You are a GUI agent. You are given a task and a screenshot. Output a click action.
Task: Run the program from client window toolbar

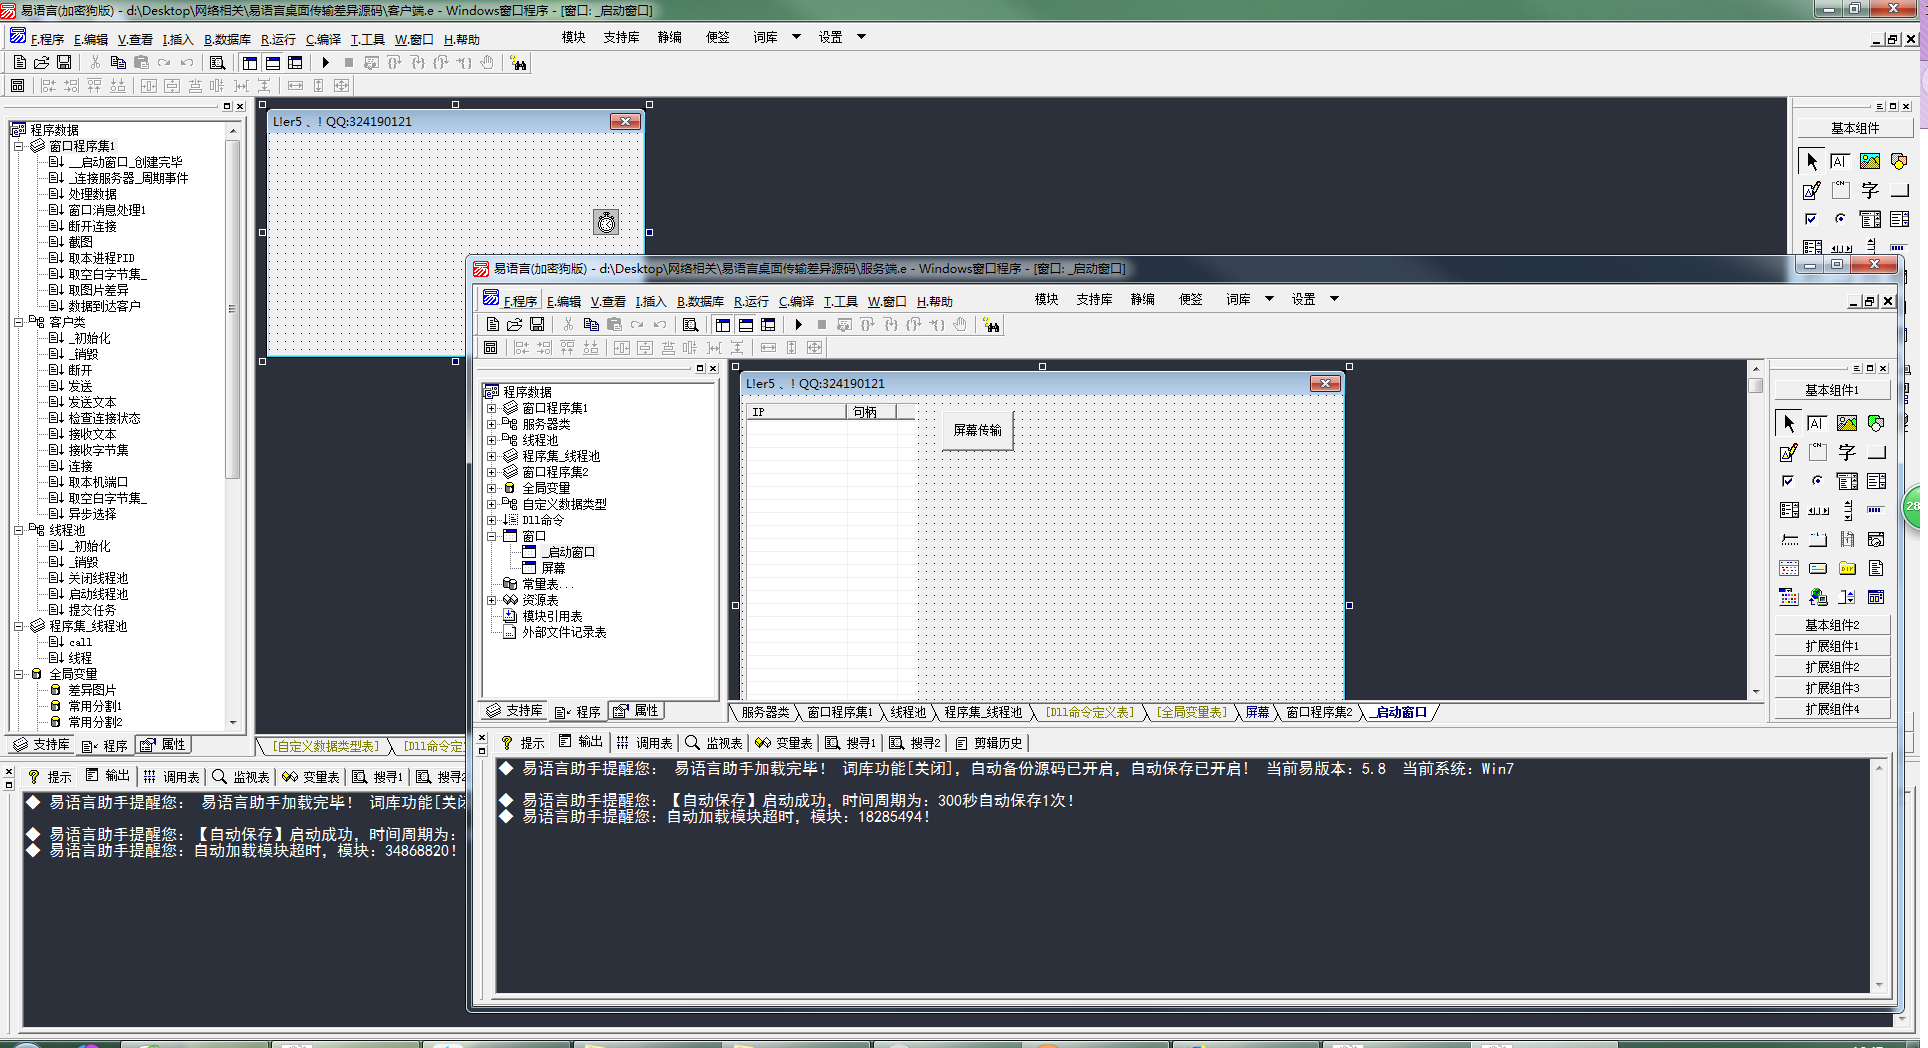pos(325,63)
